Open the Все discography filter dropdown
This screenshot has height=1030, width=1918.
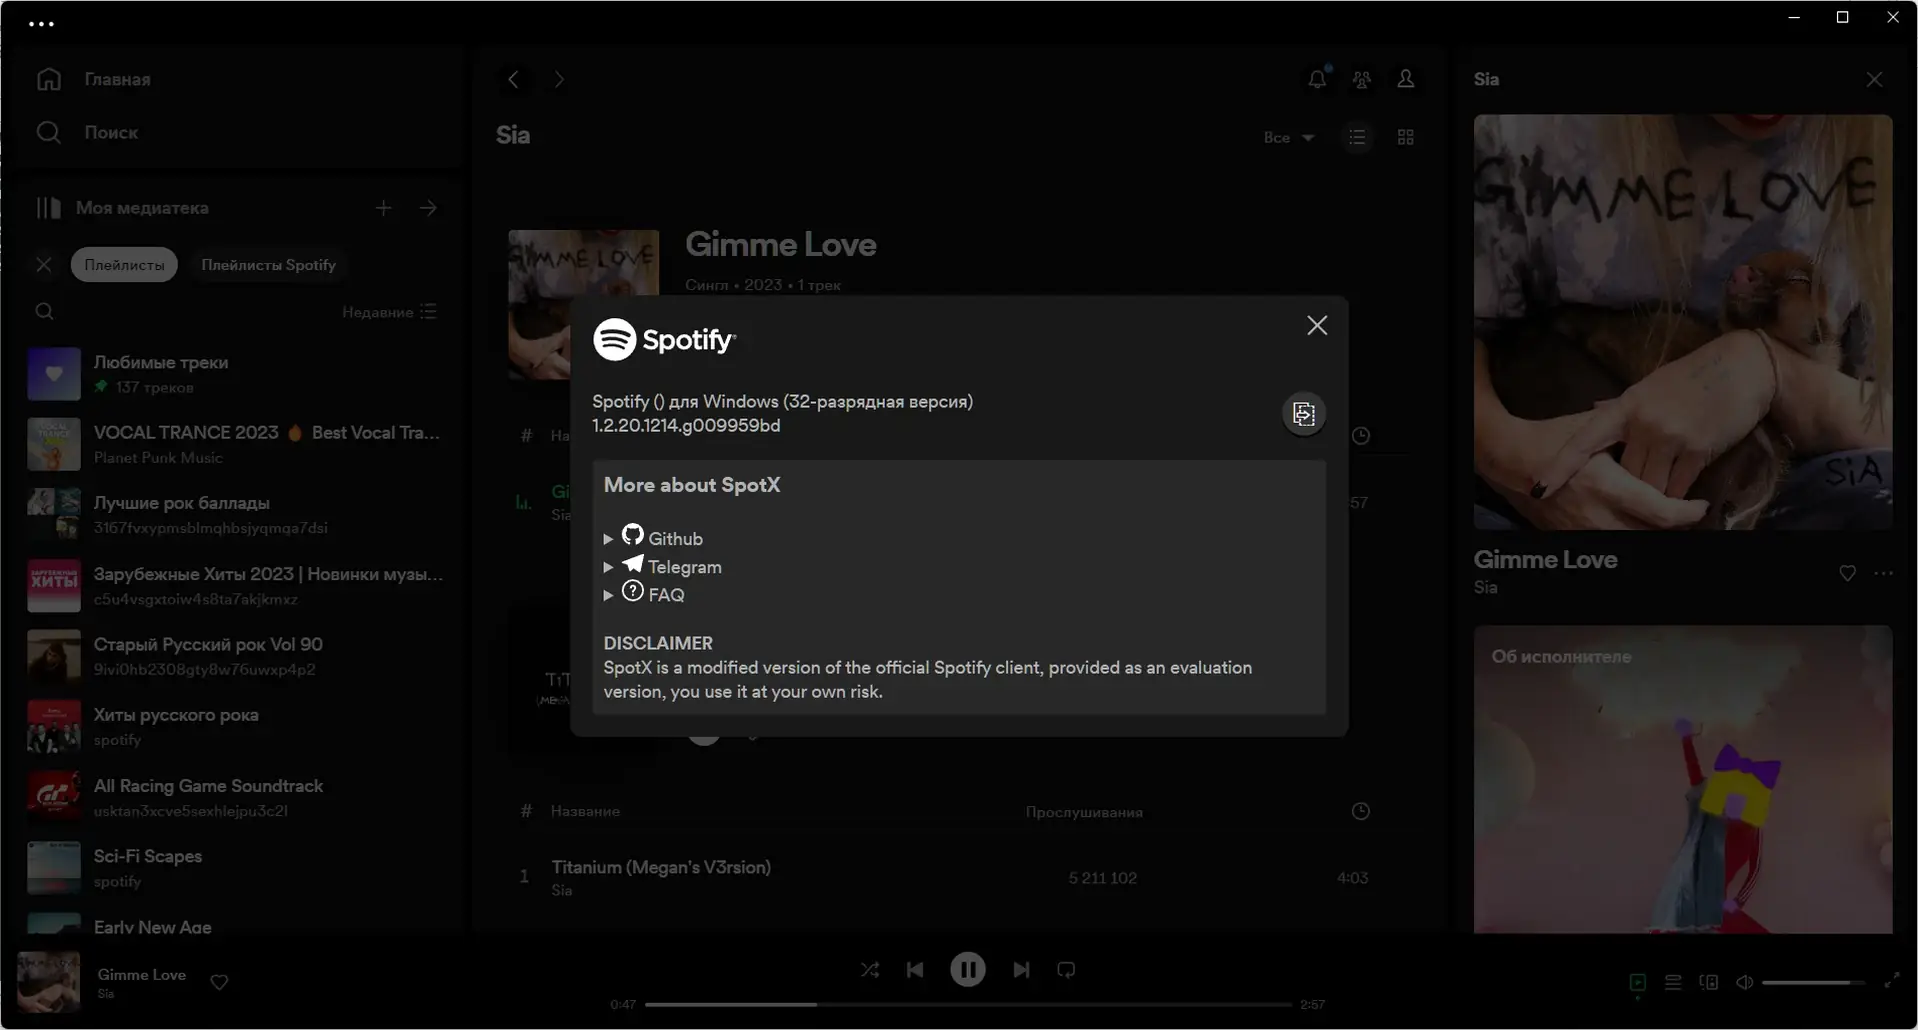(1288, 137)
